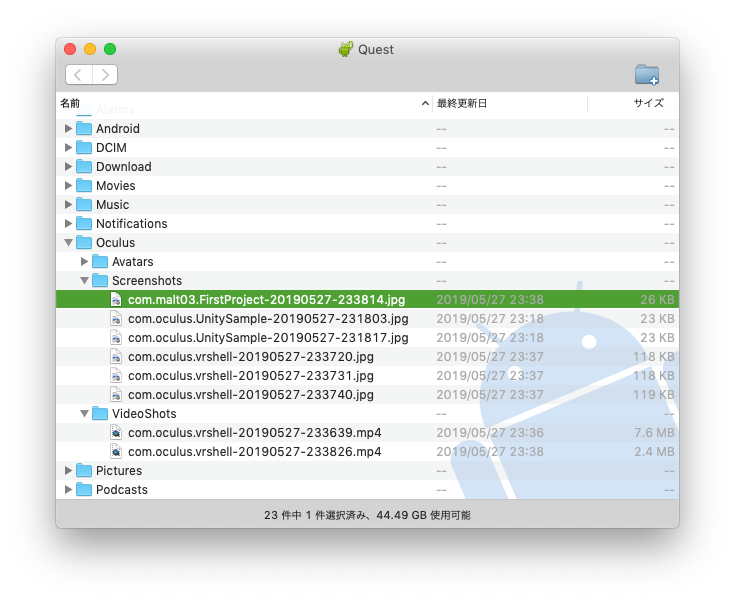This screenshot has height=602, width=735.
Task: Click the Android app icon in title bar
Action: (x=345, y=49)
